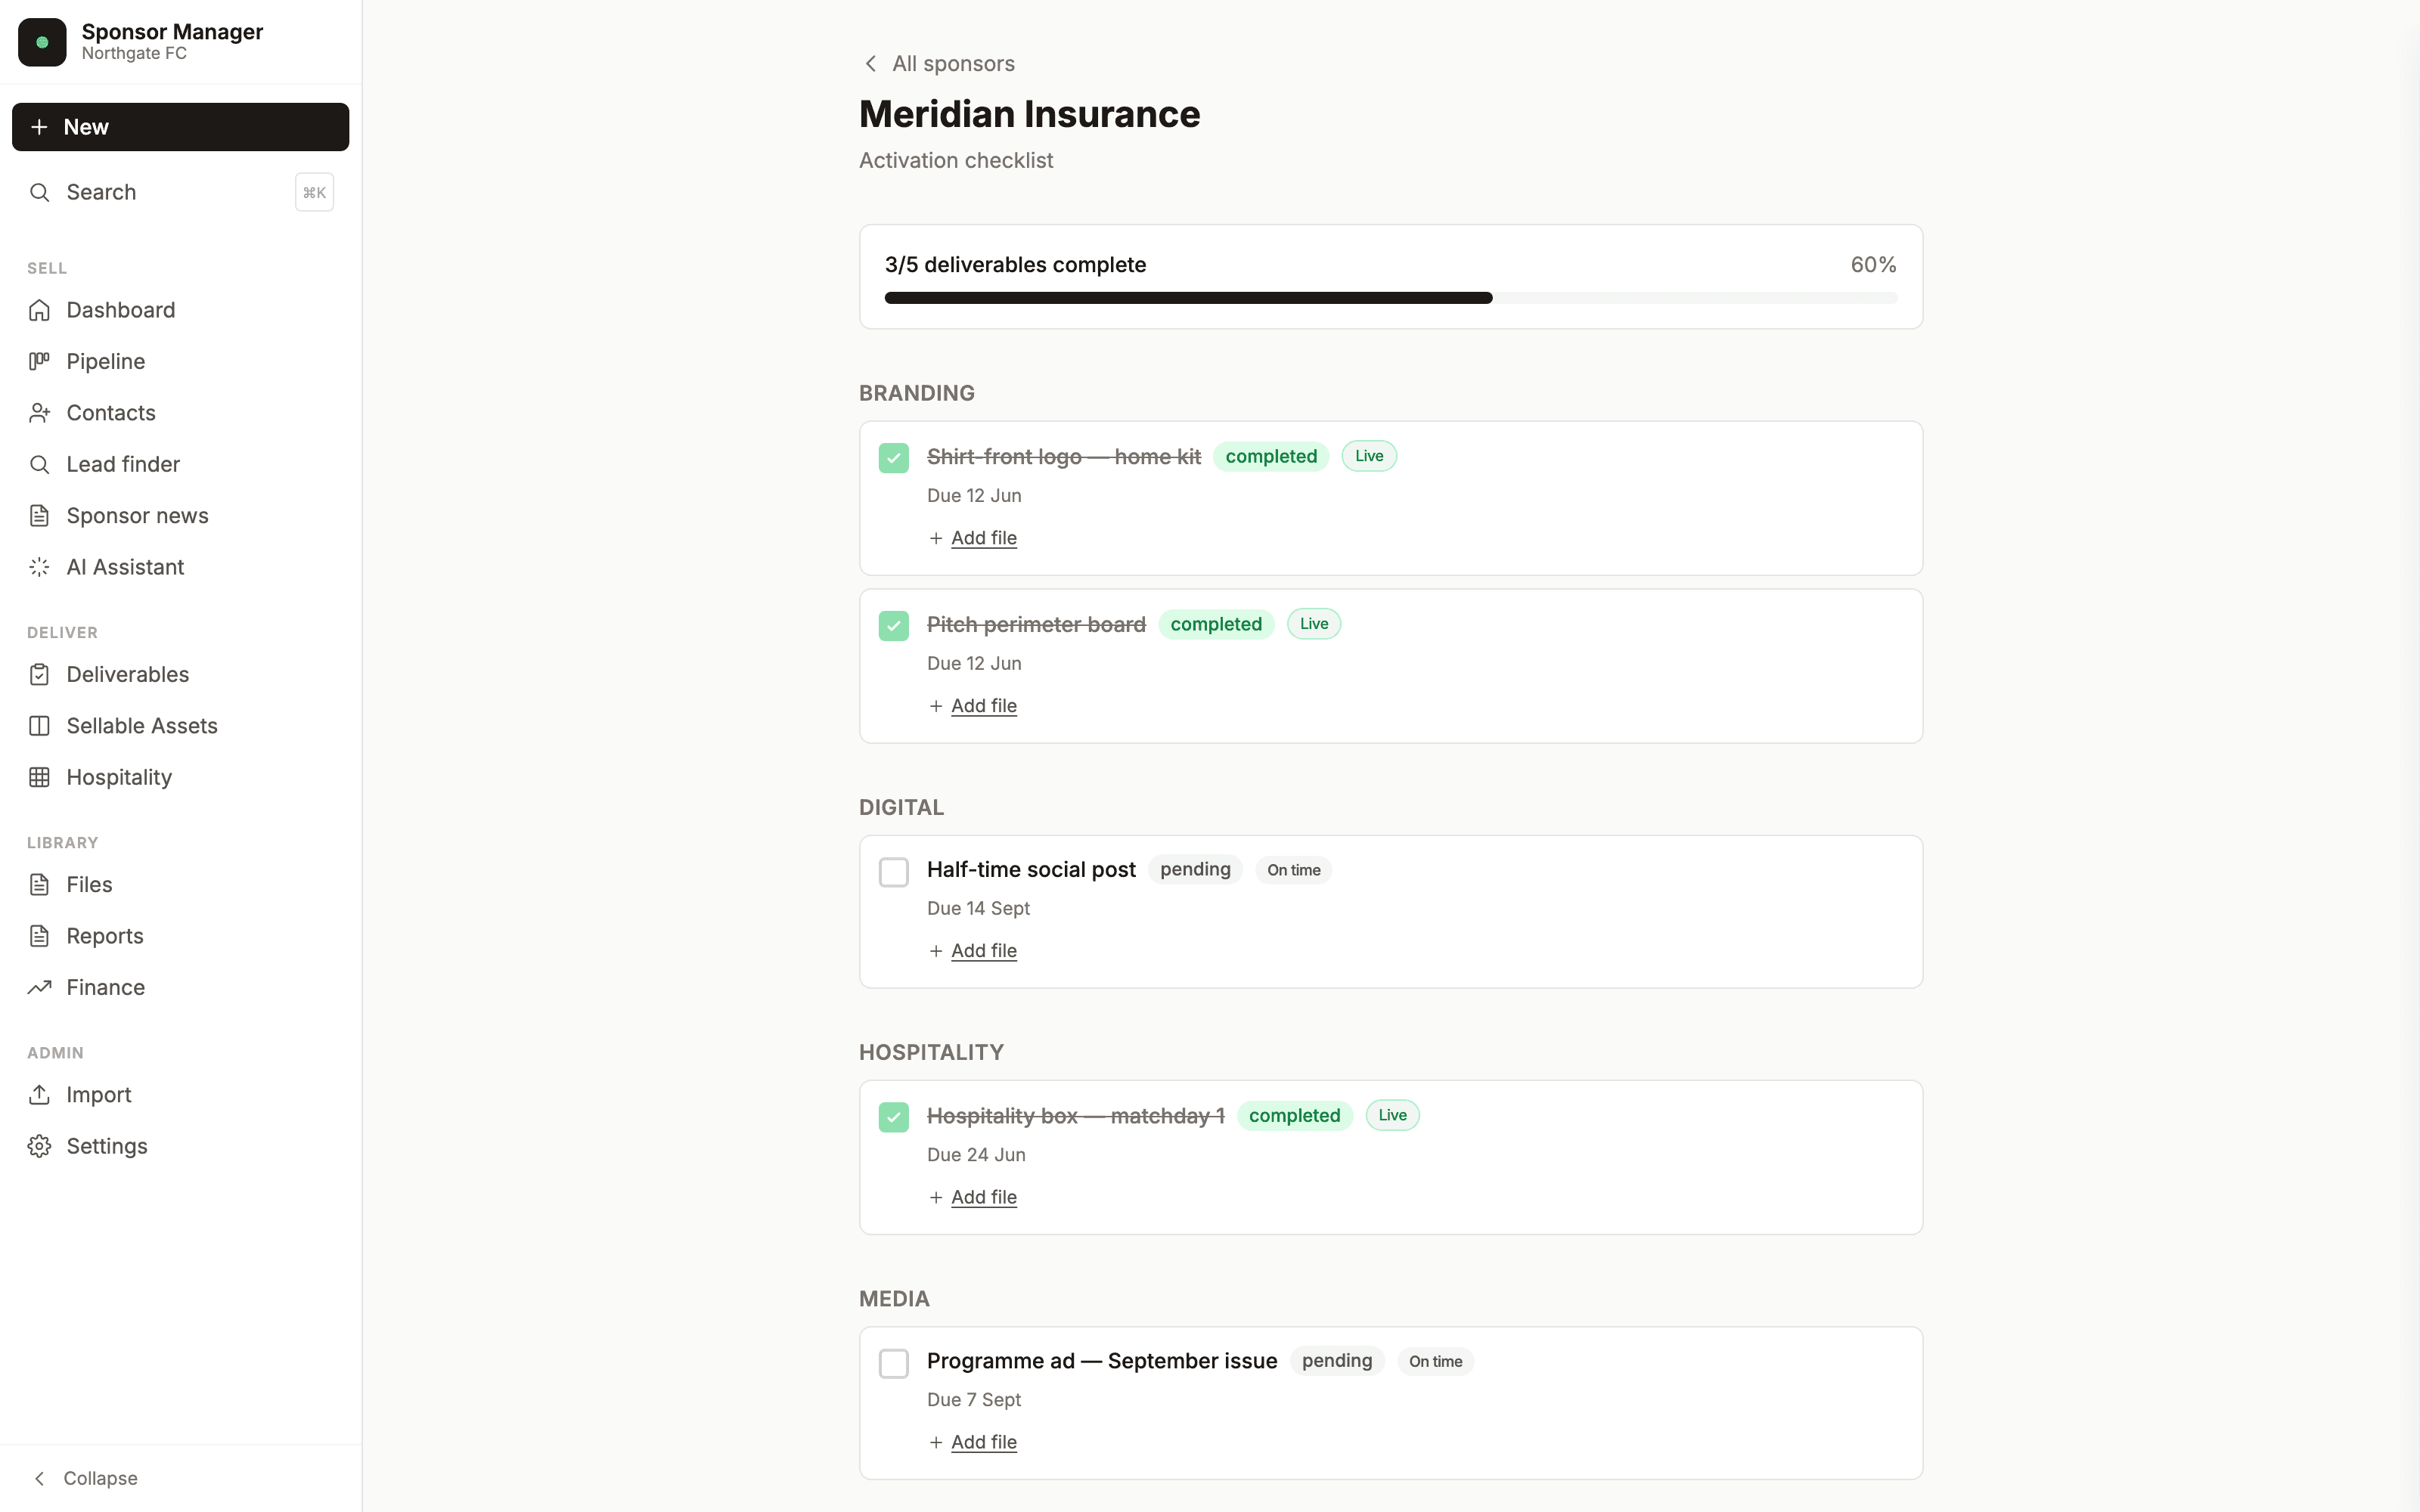The height and width of the screenshot is (1512, 2420).
Task: Click plus icon under Pitch perimeter board
Action: click(936, 706)
